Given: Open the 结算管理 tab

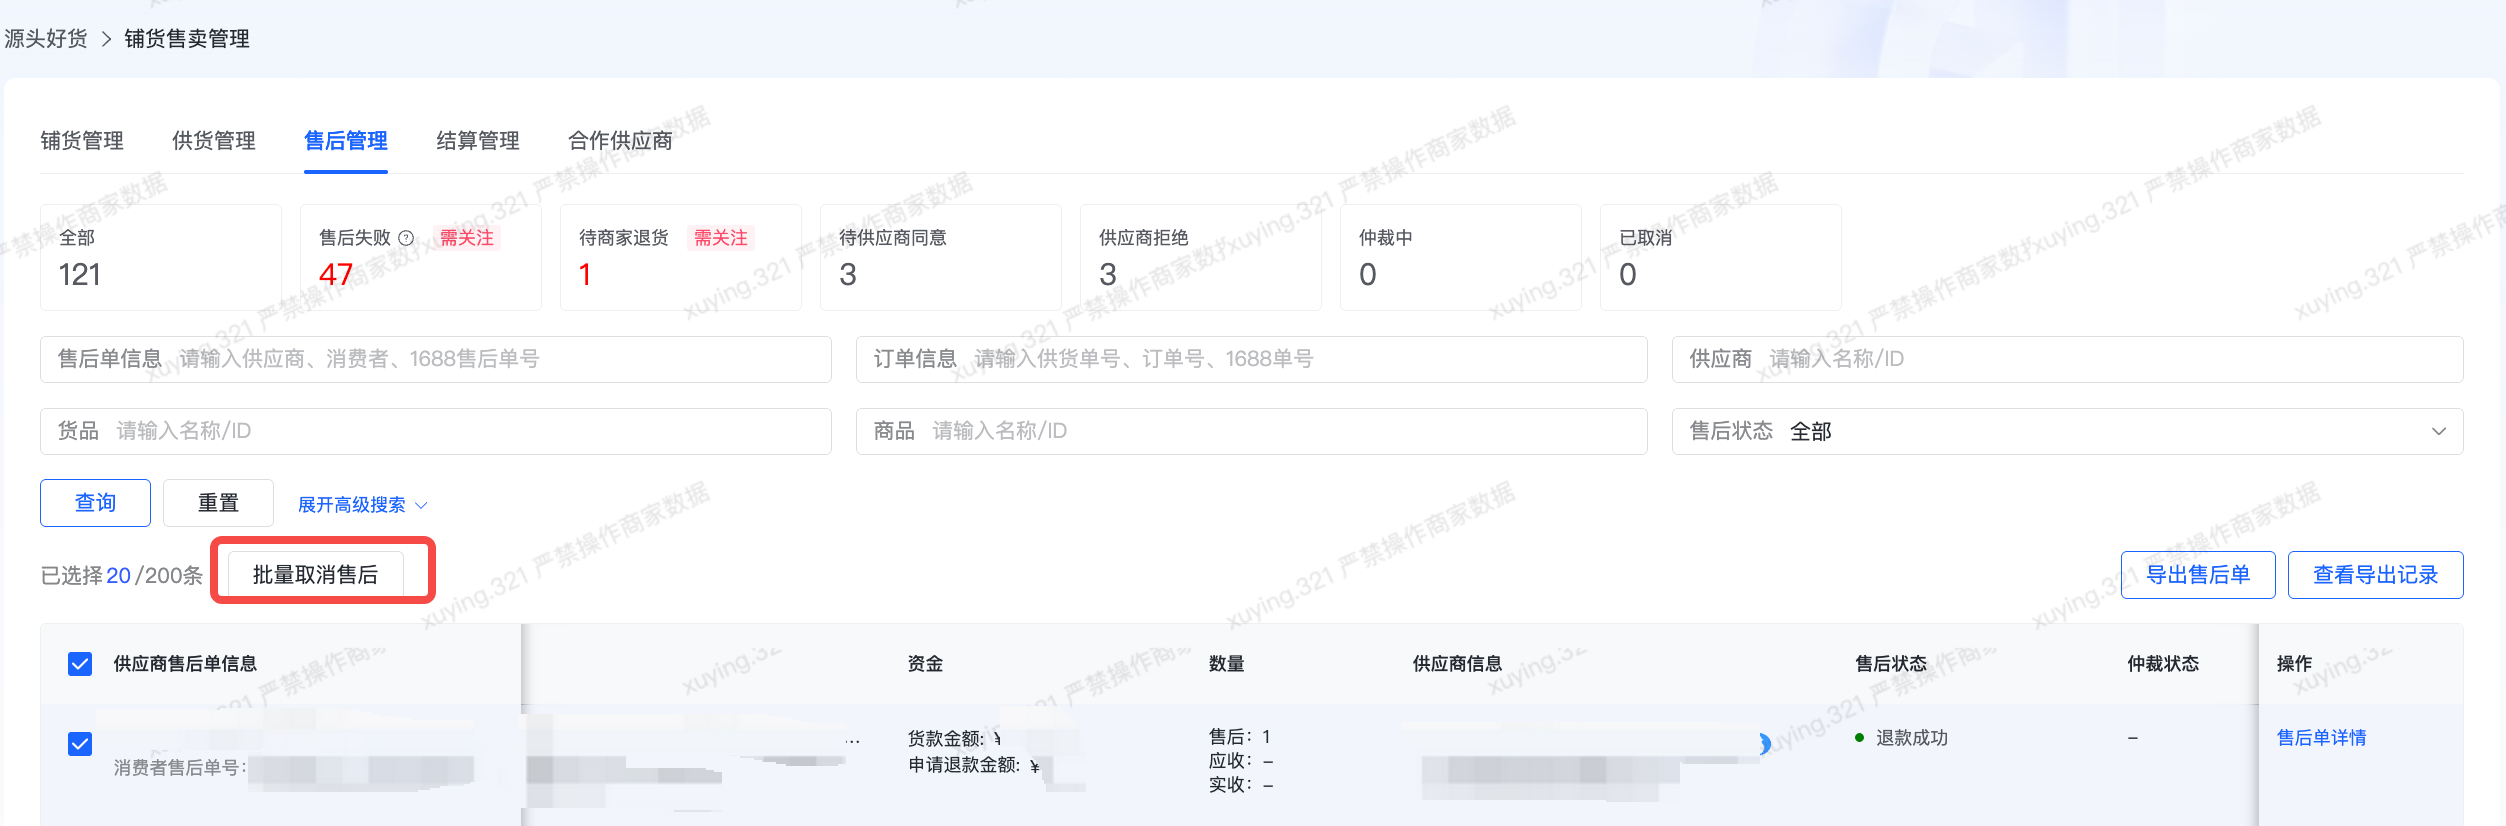Looking at the screenshot, I should pos(478,141).
